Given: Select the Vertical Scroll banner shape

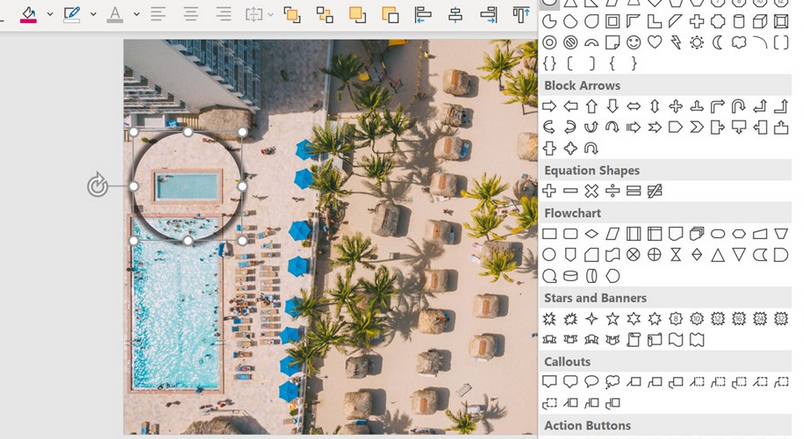Looking at the screenshot, I should point(634,340).
